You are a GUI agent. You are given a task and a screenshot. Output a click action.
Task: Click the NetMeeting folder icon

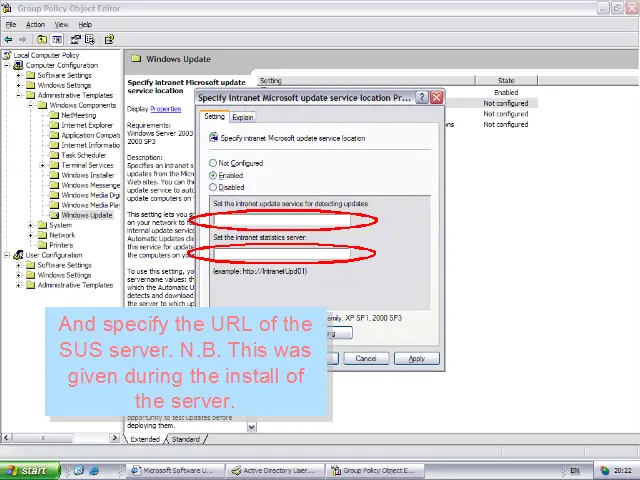(54, 115)
